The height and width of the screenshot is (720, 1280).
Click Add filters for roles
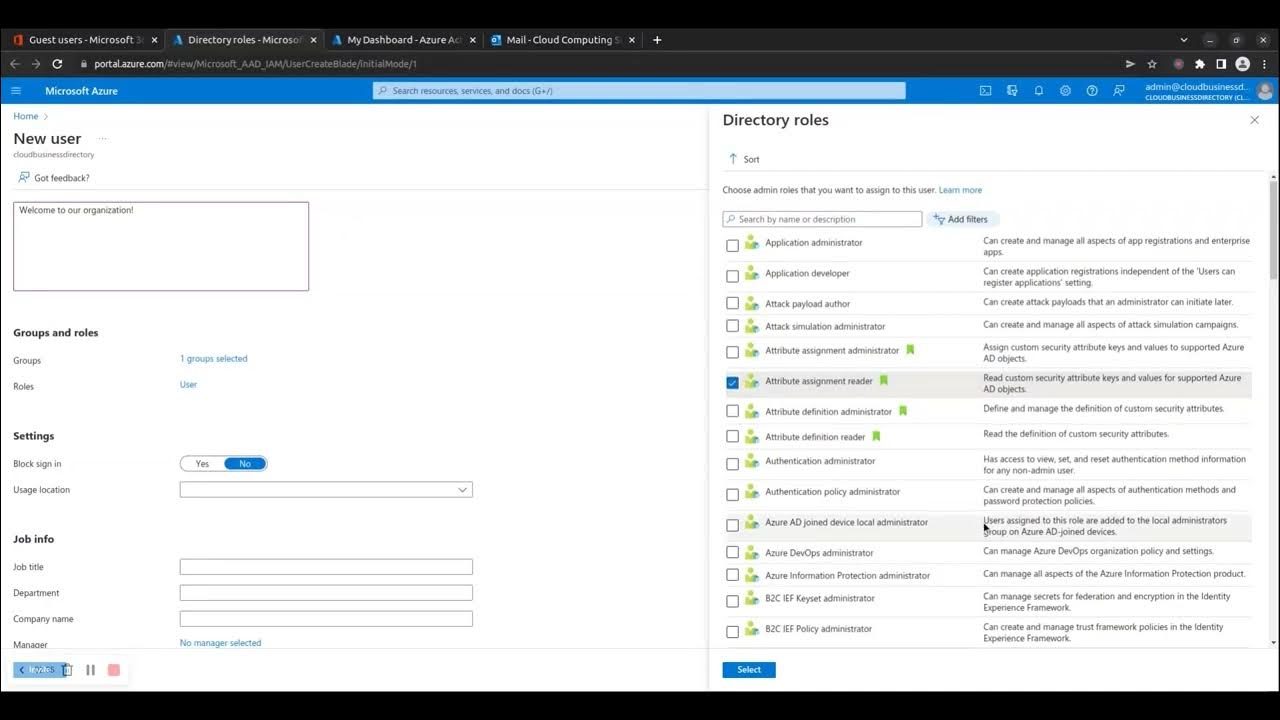click(961, 219)
